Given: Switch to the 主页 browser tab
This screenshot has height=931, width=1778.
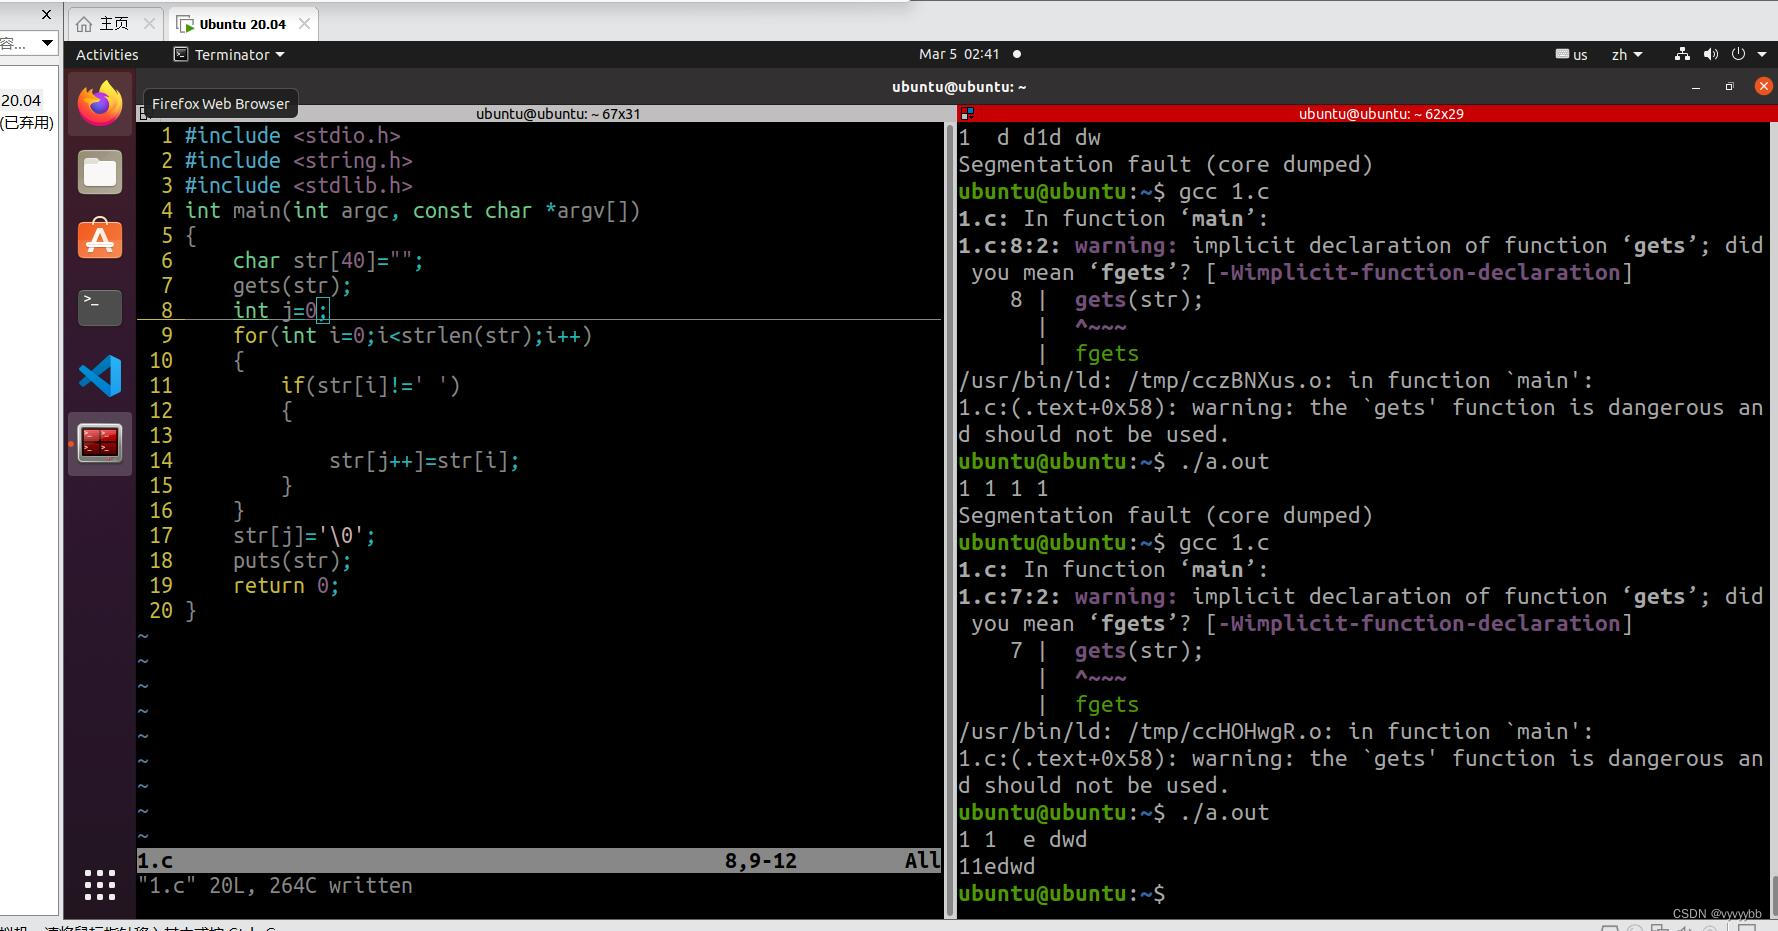Looking at the screenshot, I should (x=113, y=23).
